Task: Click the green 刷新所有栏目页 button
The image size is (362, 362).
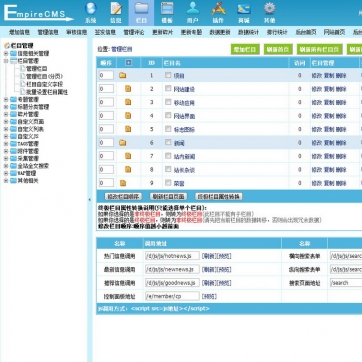Action: click(320, 49)
